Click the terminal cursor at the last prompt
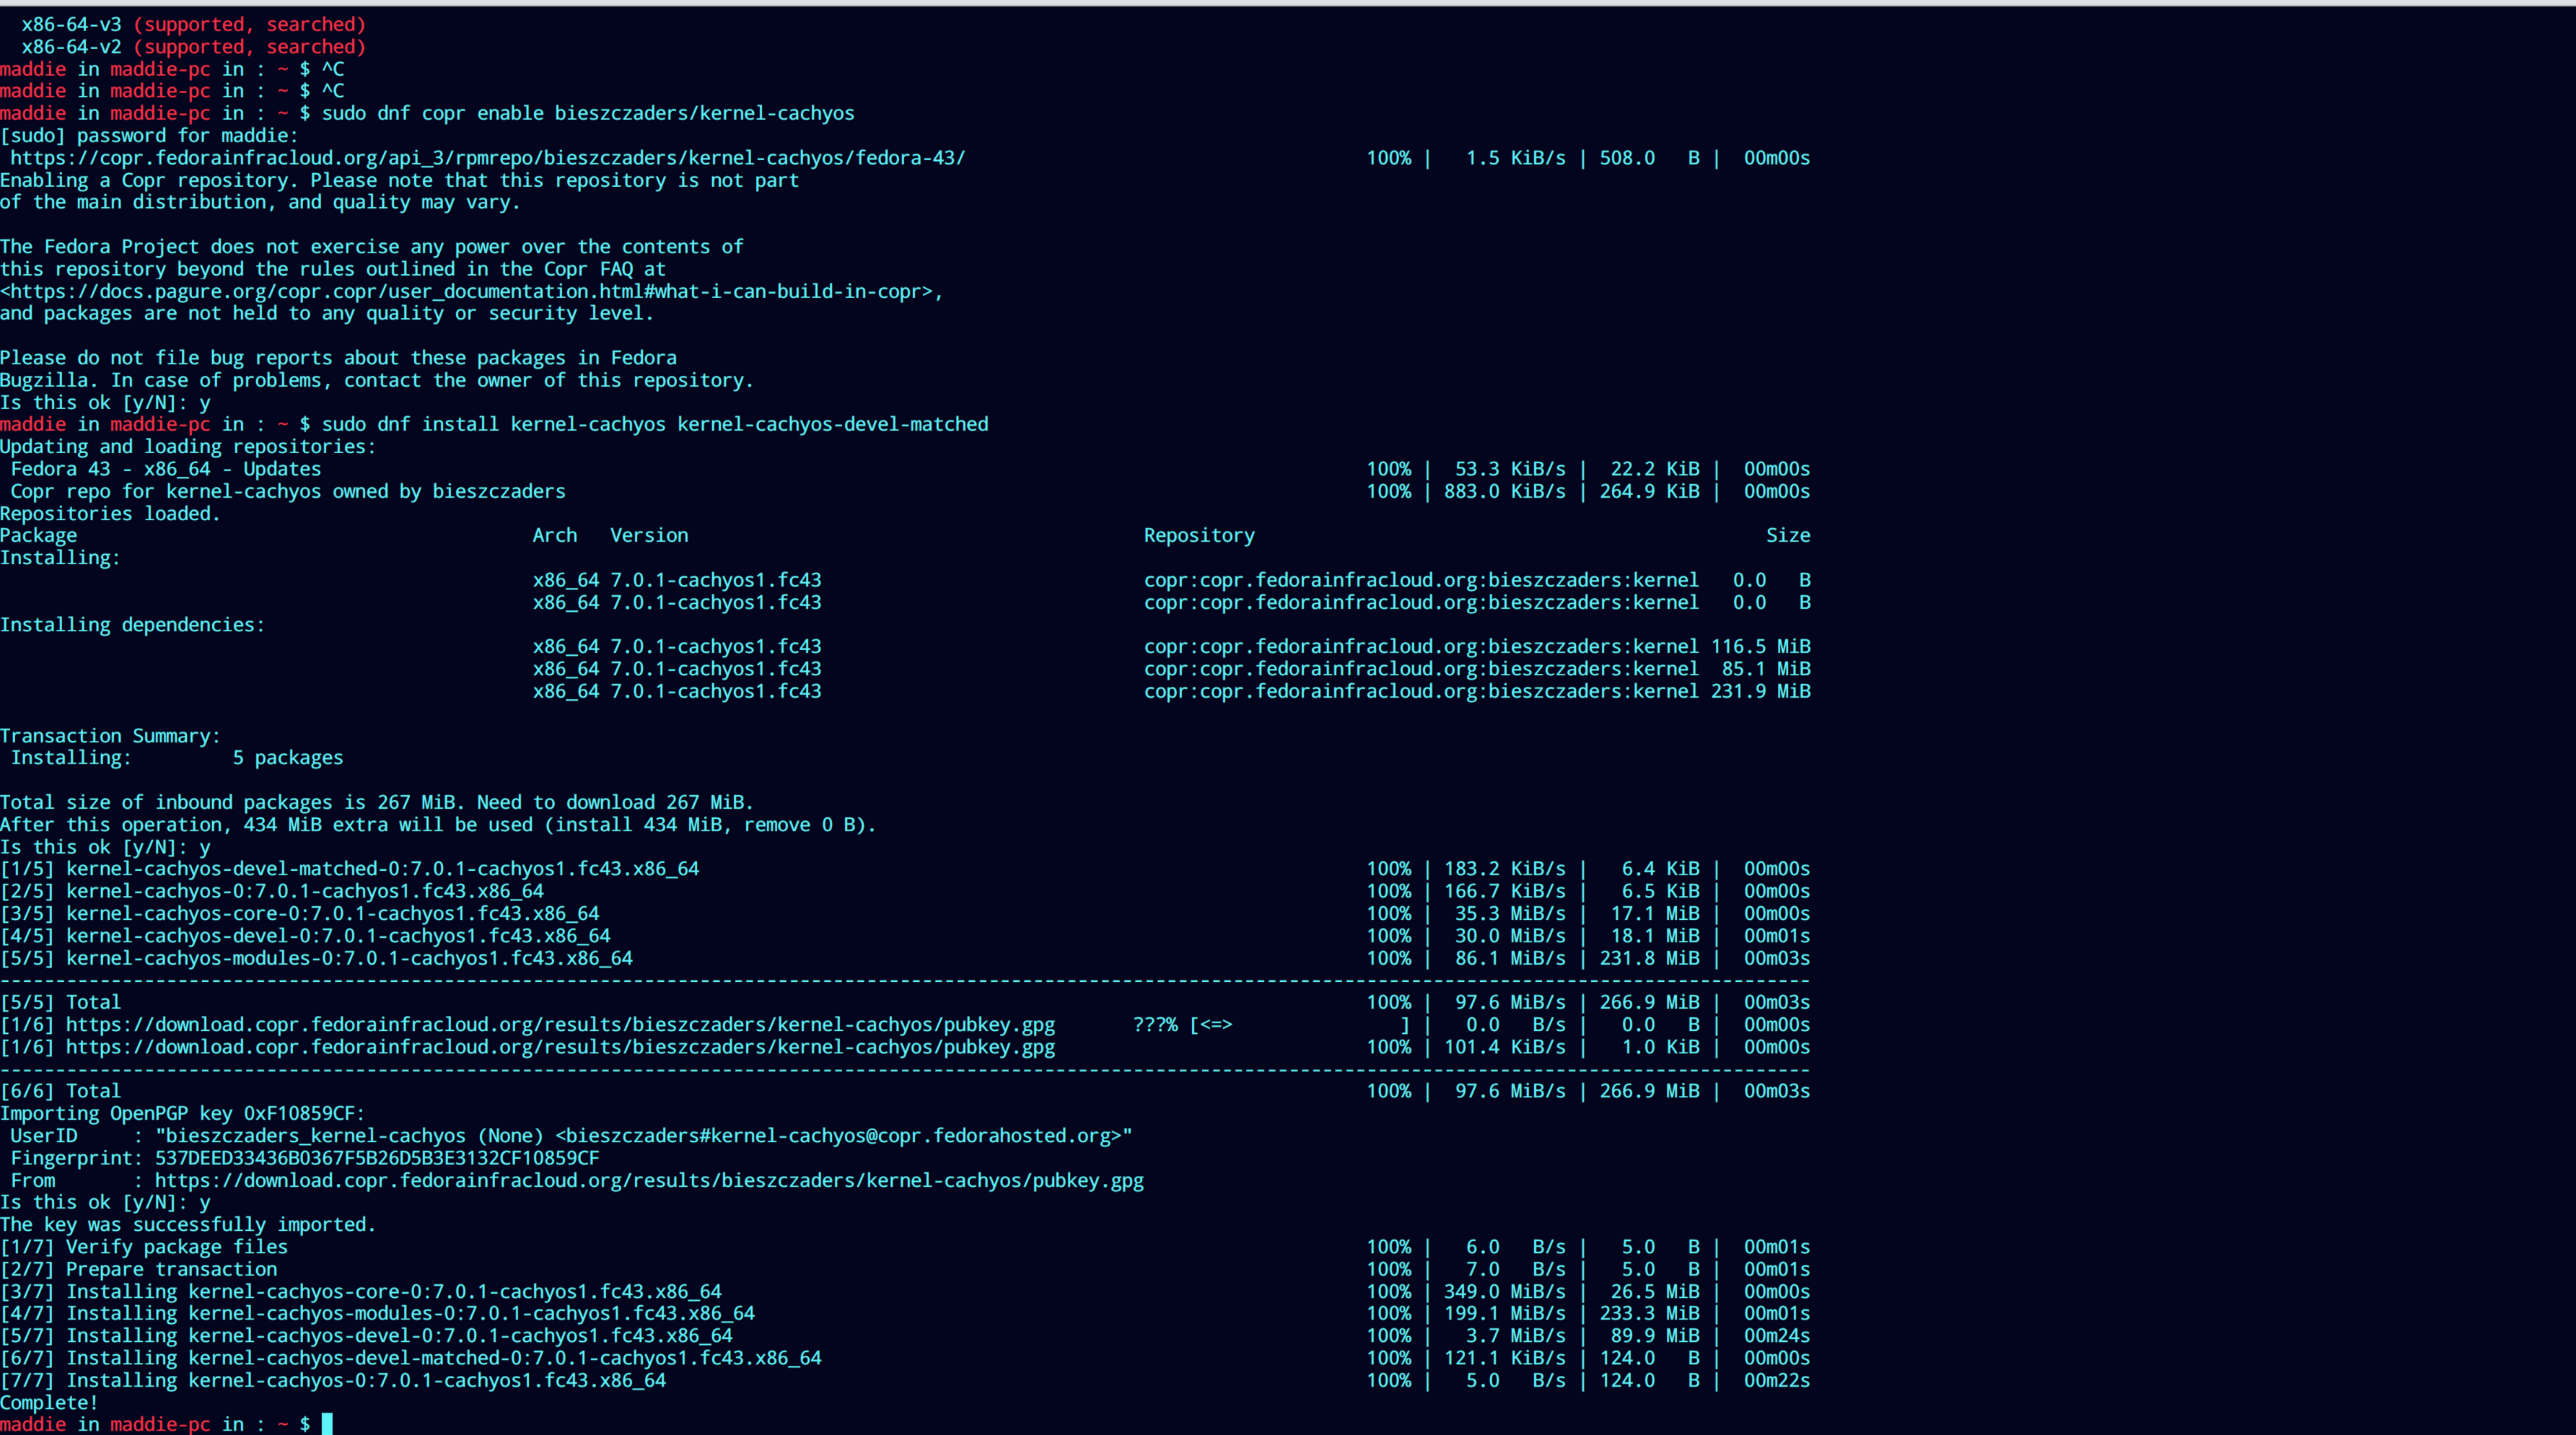This screenshot has height=1435, width=2576. point(327,1424)
